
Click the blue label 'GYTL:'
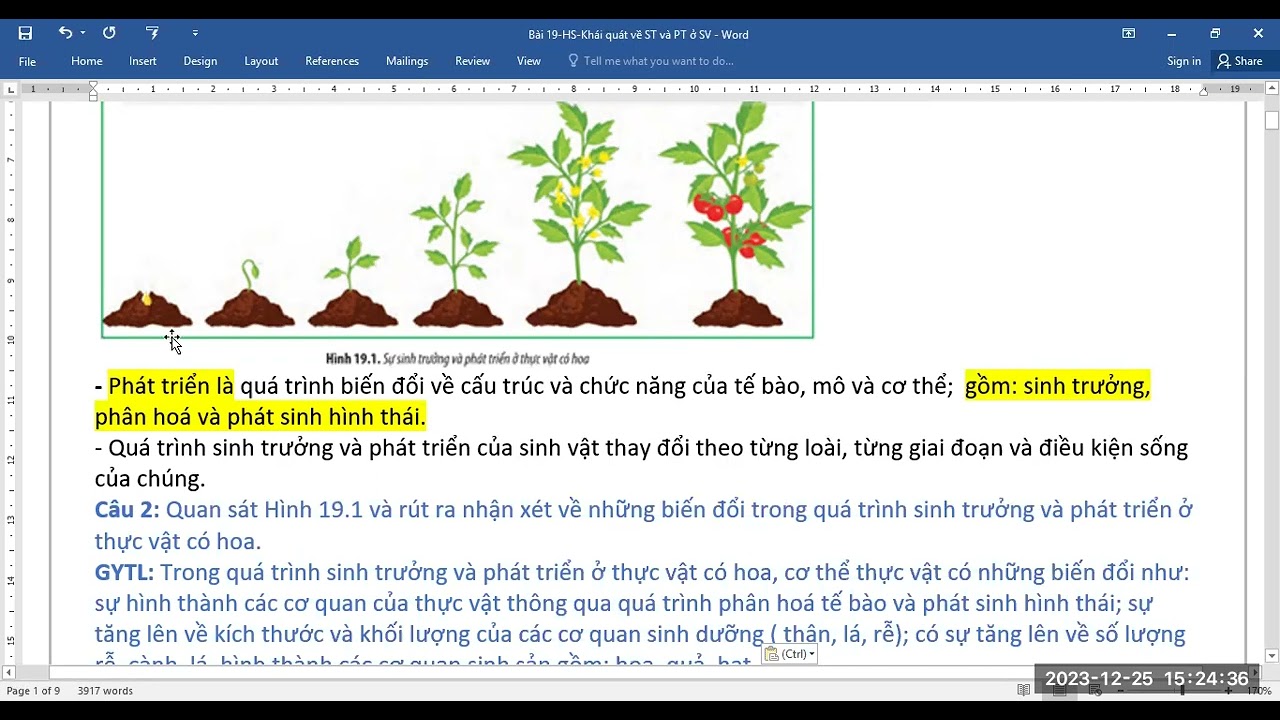coord(124,573)
